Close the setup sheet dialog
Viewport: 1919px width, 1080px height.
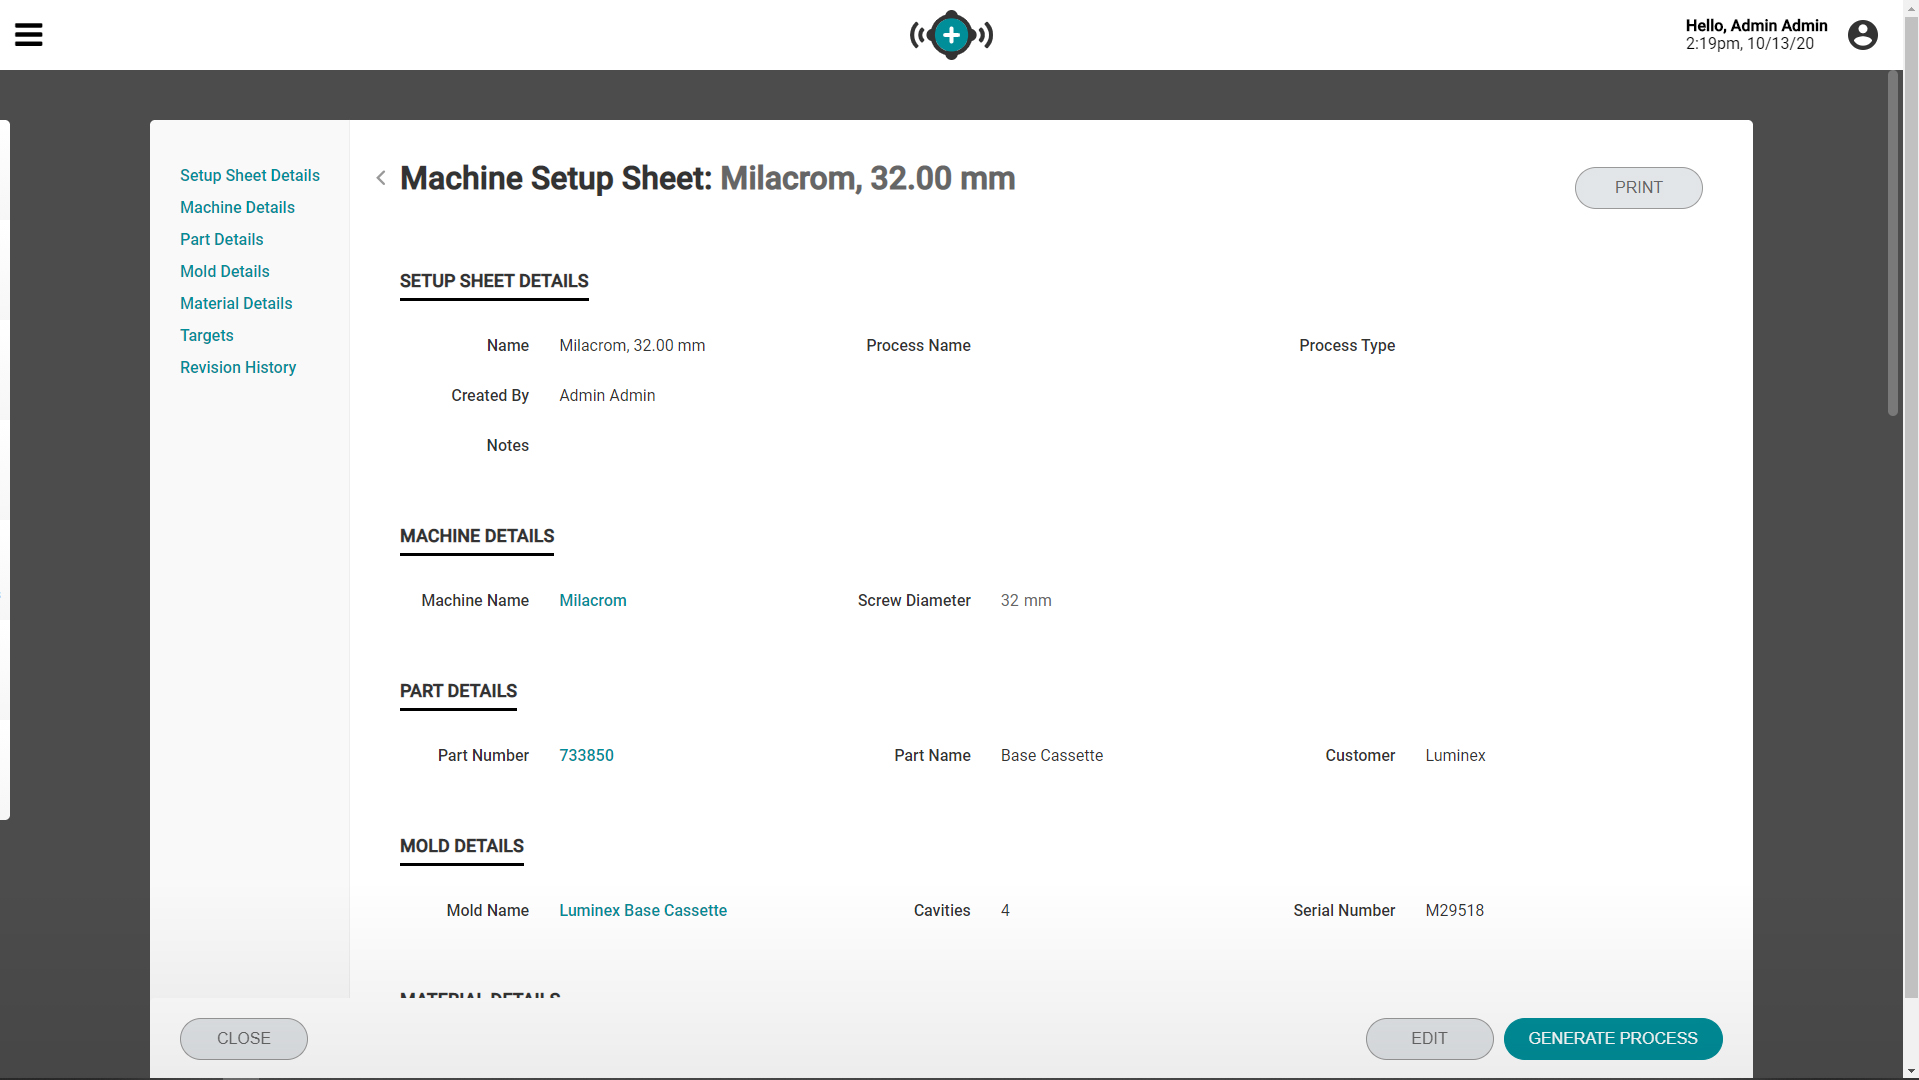[x=244, y=1039]
